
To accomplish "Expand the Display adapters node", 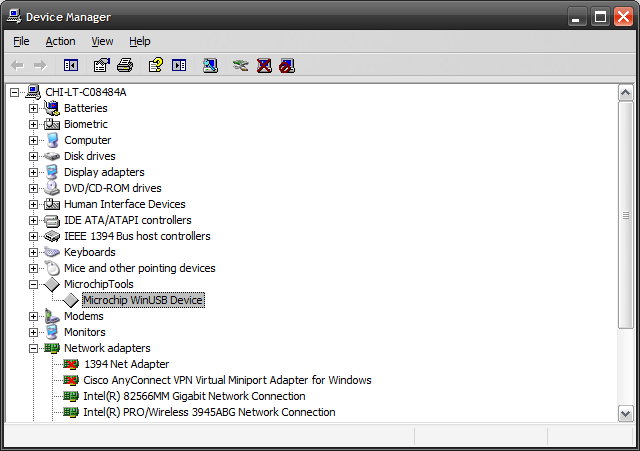I will [33, 172].
